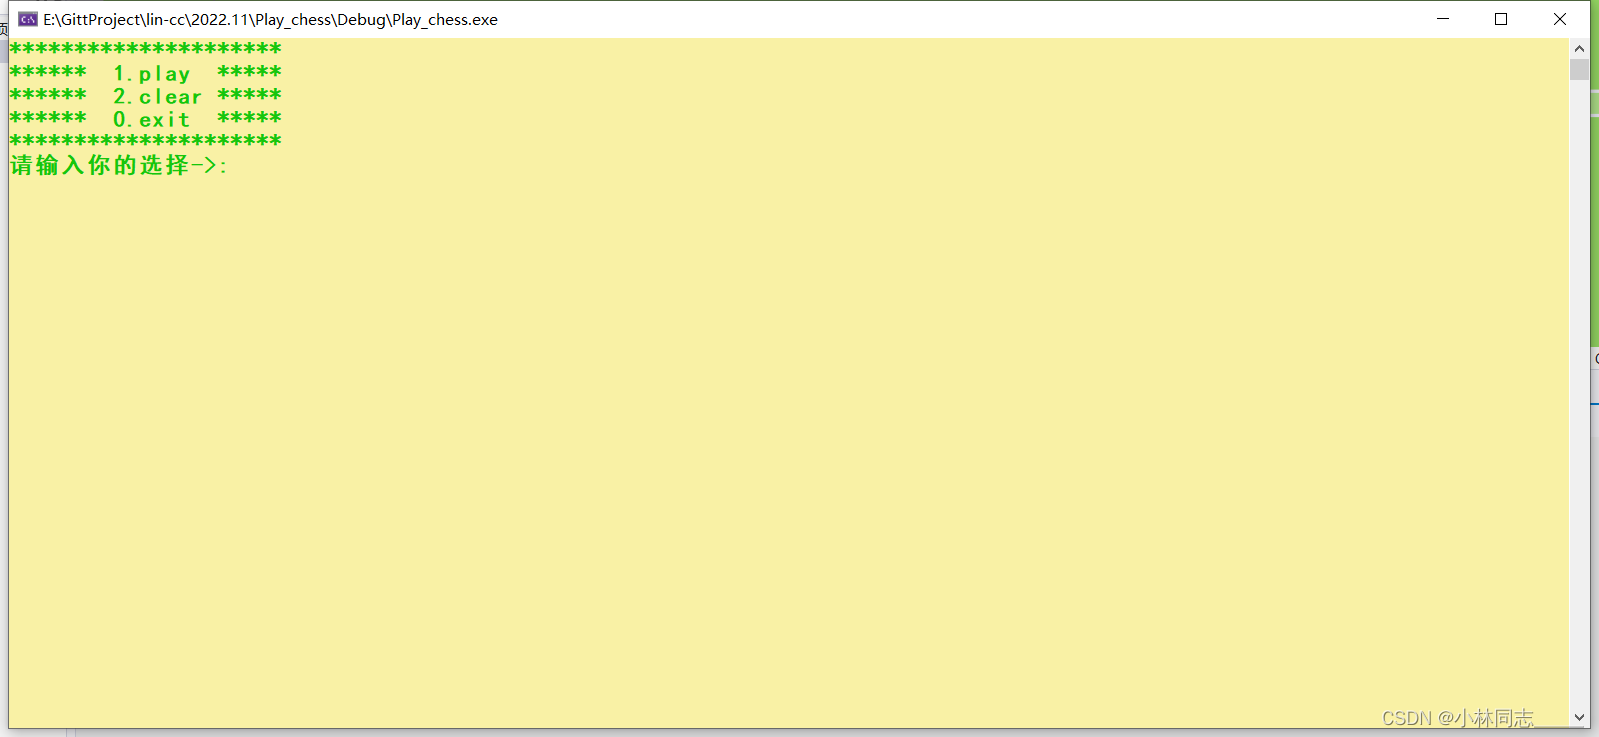This screenshot has height=737, width=1599.
Task: Click the '请输入你的选择->:' prompt text
Action: pos(119,165)
